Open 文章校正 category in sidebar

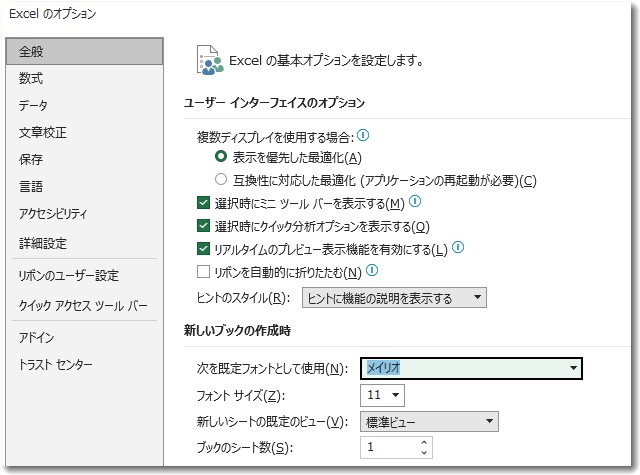tap(84, 132)
